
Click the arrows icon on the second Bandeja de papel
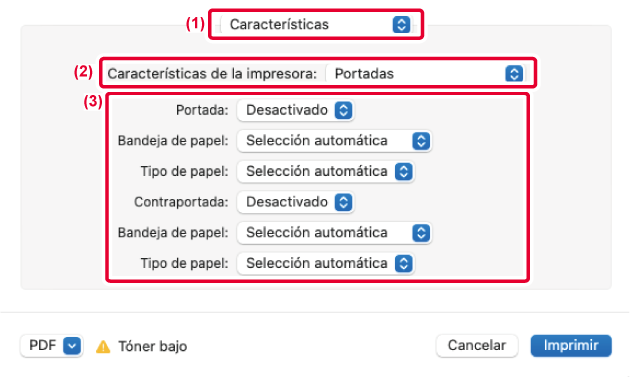point(421,233)
